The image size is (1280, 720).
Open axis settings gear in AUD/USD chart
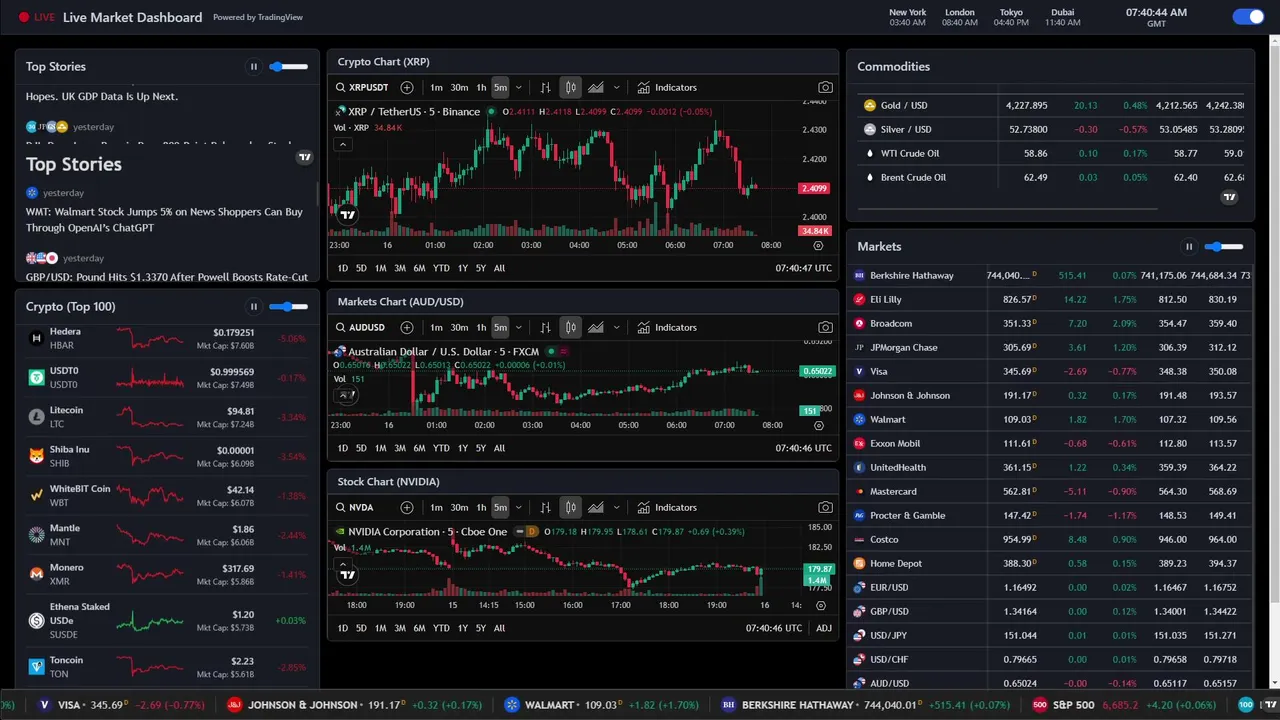pyautogui.click(x=818, y=425)
